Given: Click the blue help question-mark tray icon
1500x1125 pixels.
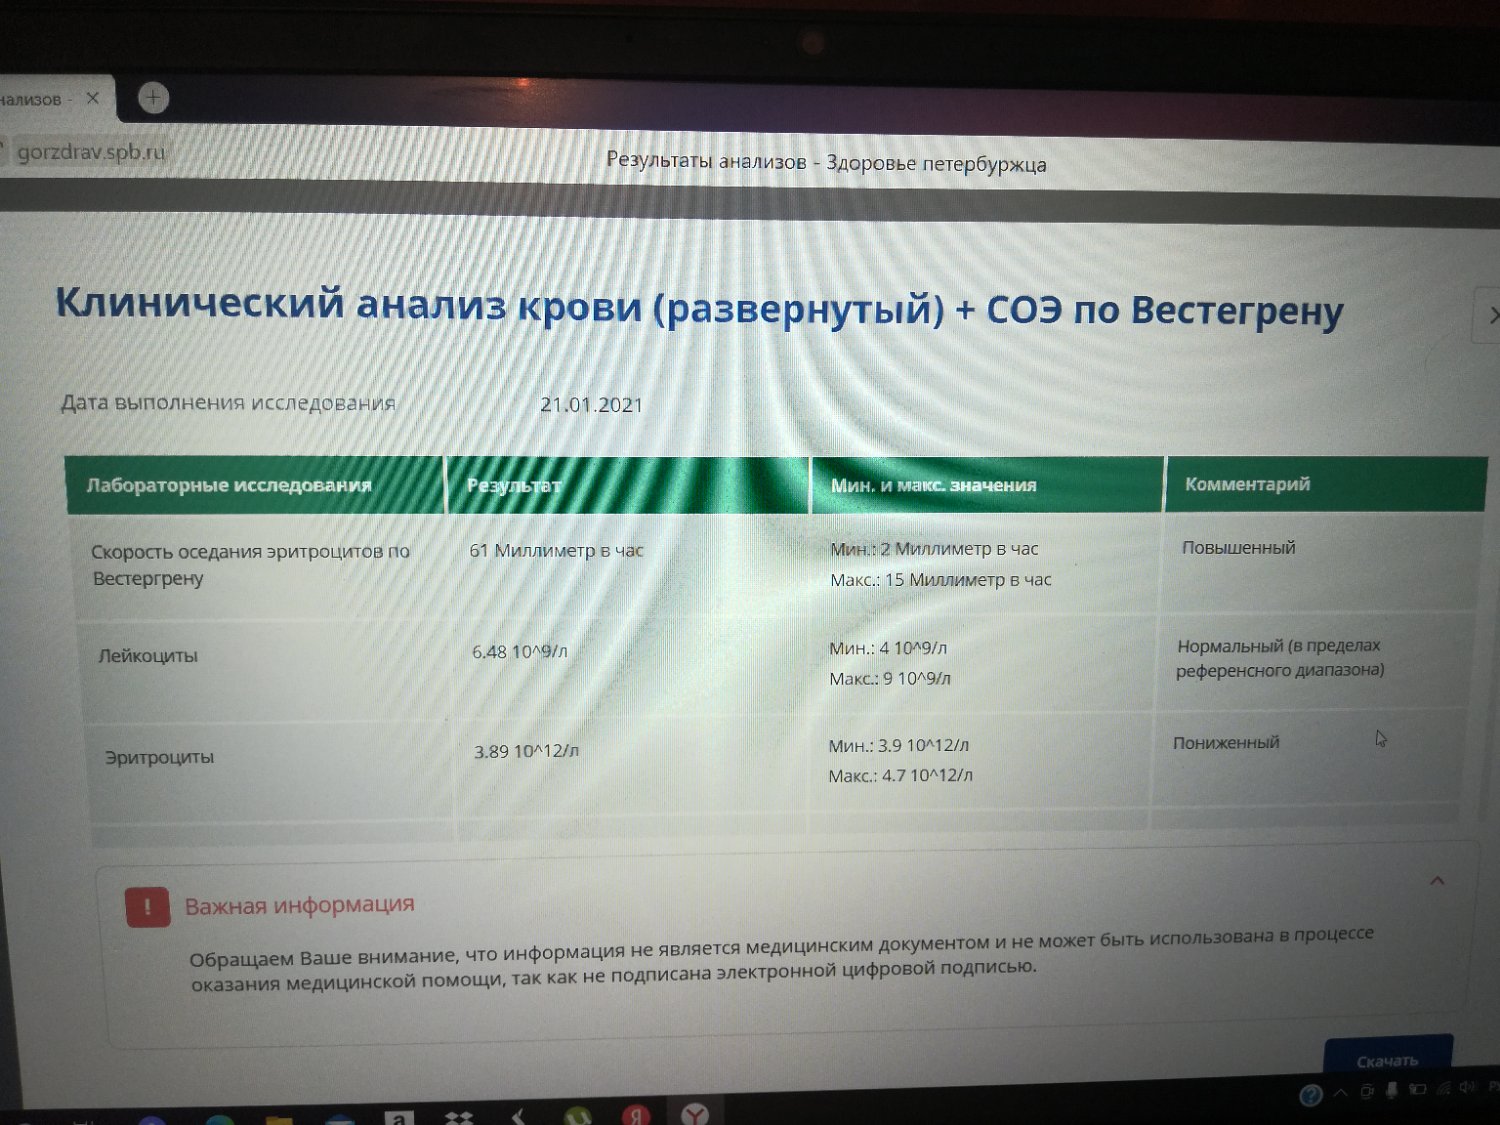Looking at the screenshot, I should pyautogui.click(x=1311, y=1096).
